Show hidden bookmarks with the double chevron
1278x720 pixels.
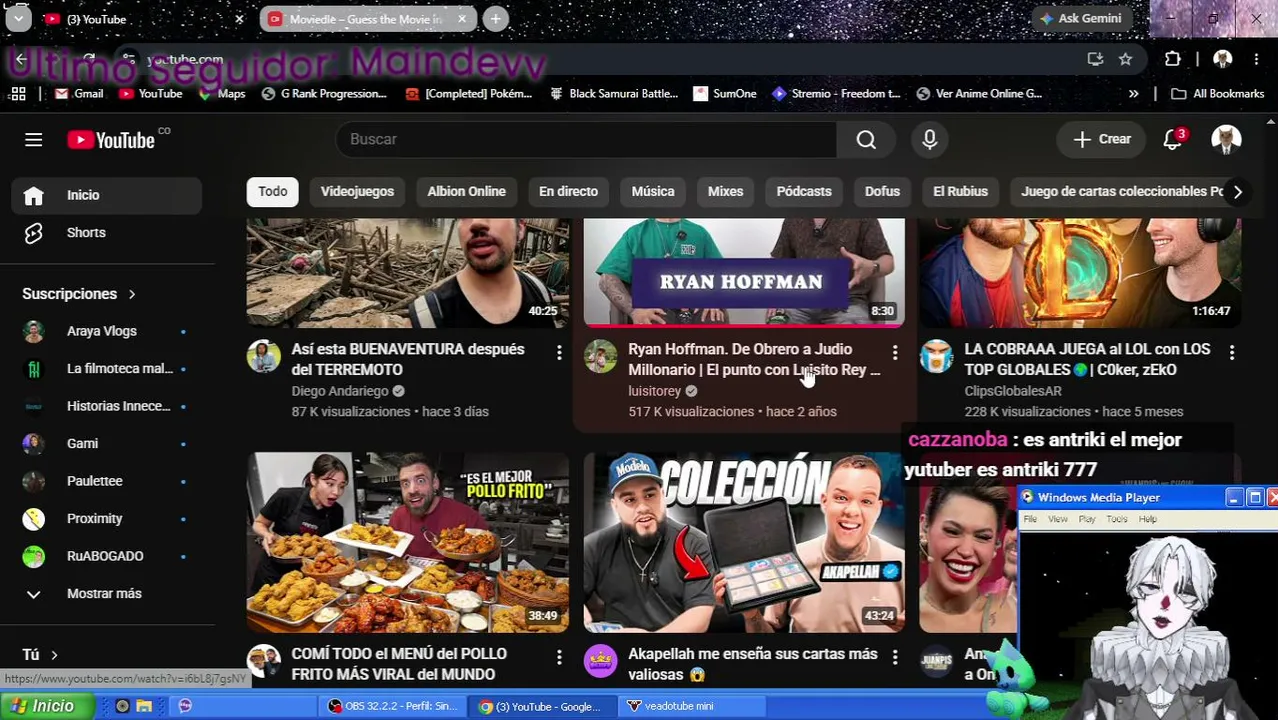point(1133,93)
